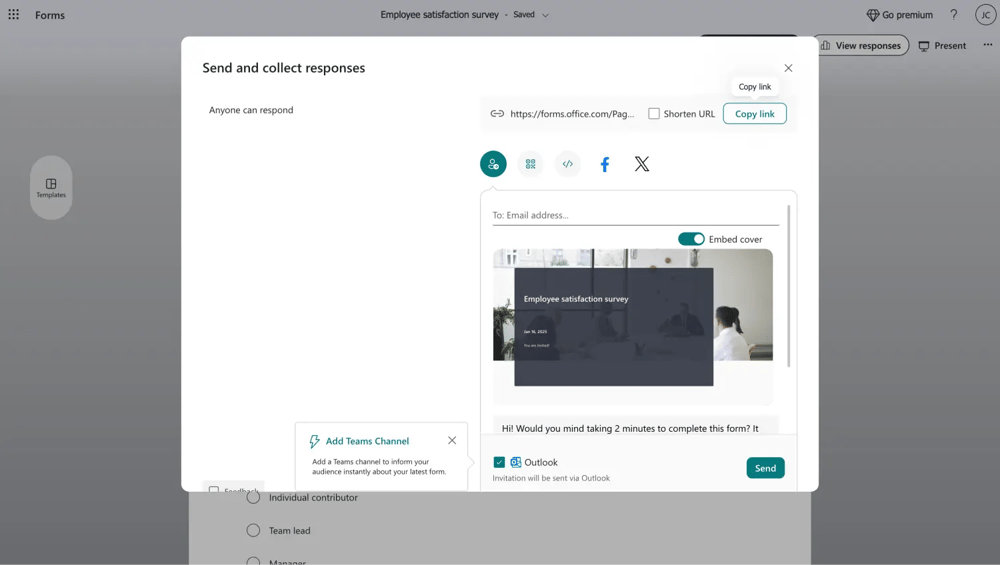Open the QR code share option

(530, 164)
